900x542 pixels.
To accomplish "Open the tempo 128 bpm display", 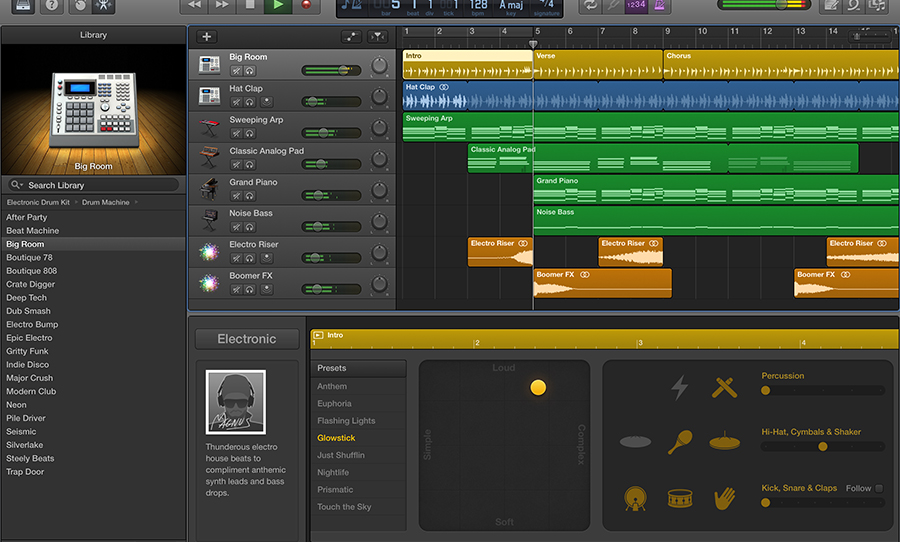I will point(478,7).
